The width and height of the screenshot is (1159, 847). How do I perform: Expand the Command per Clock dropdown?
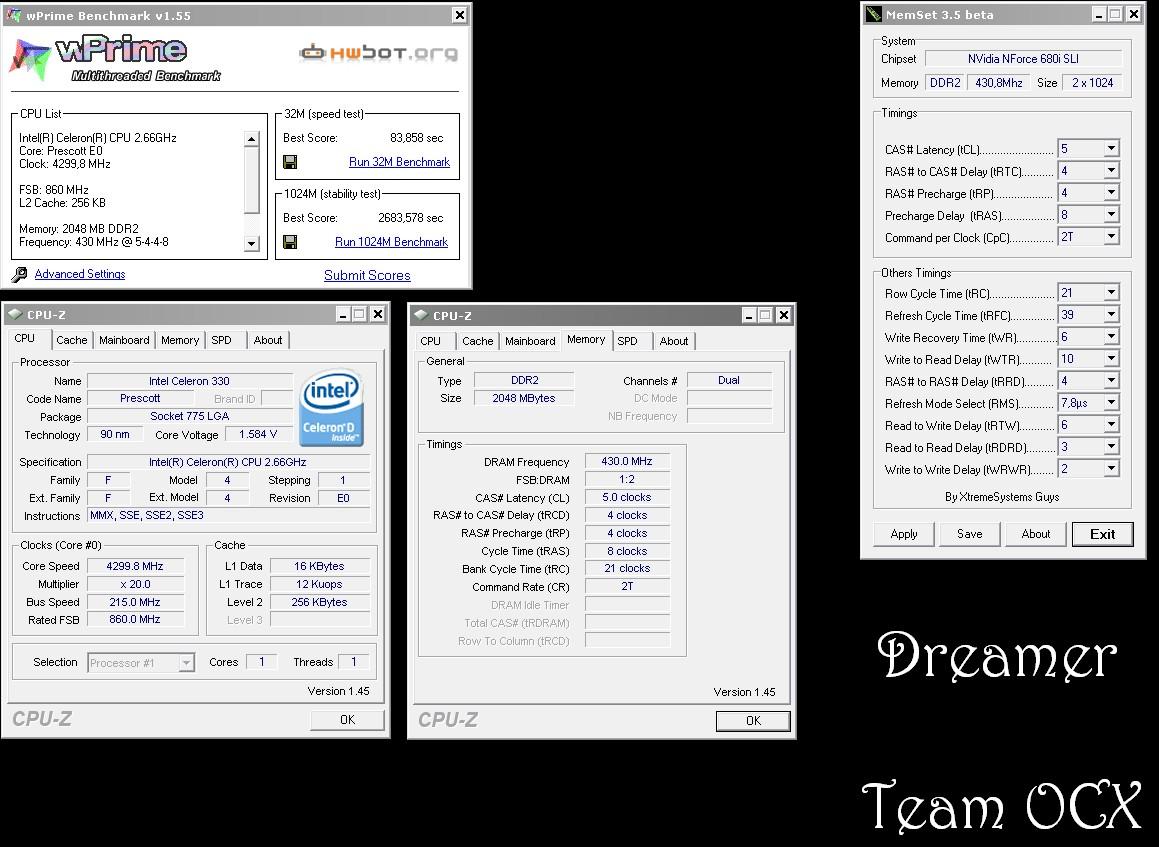(1111, 237)
